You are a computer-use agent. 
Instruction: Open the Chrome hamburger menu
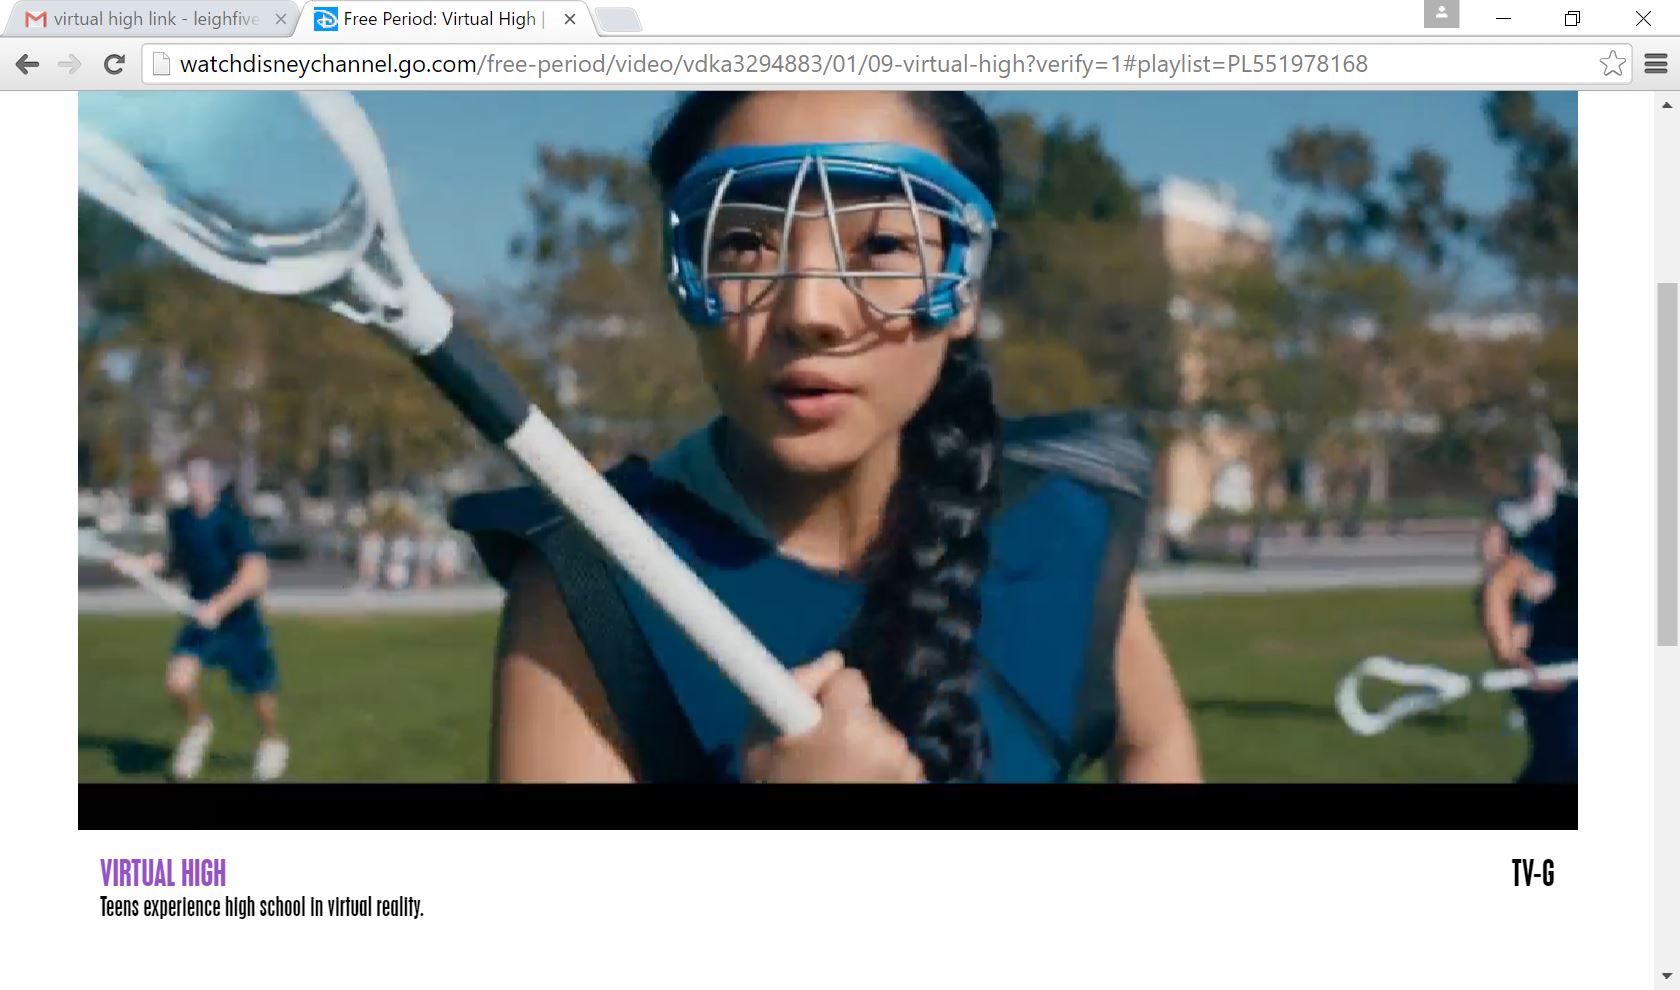(1656, 64)
